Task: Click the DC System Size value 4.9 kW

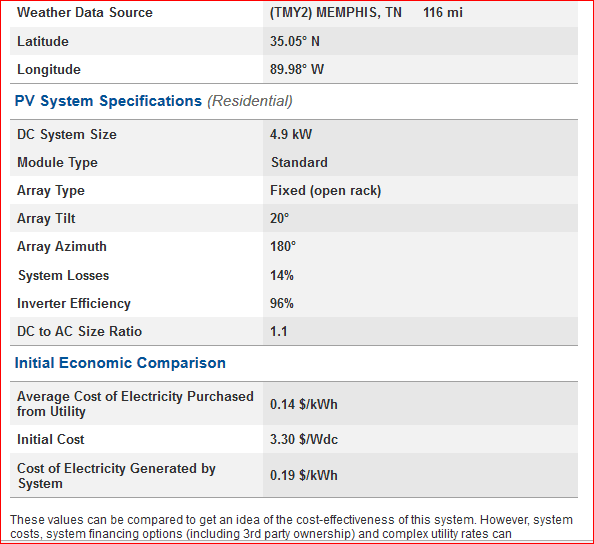Action: pos(291,134)
